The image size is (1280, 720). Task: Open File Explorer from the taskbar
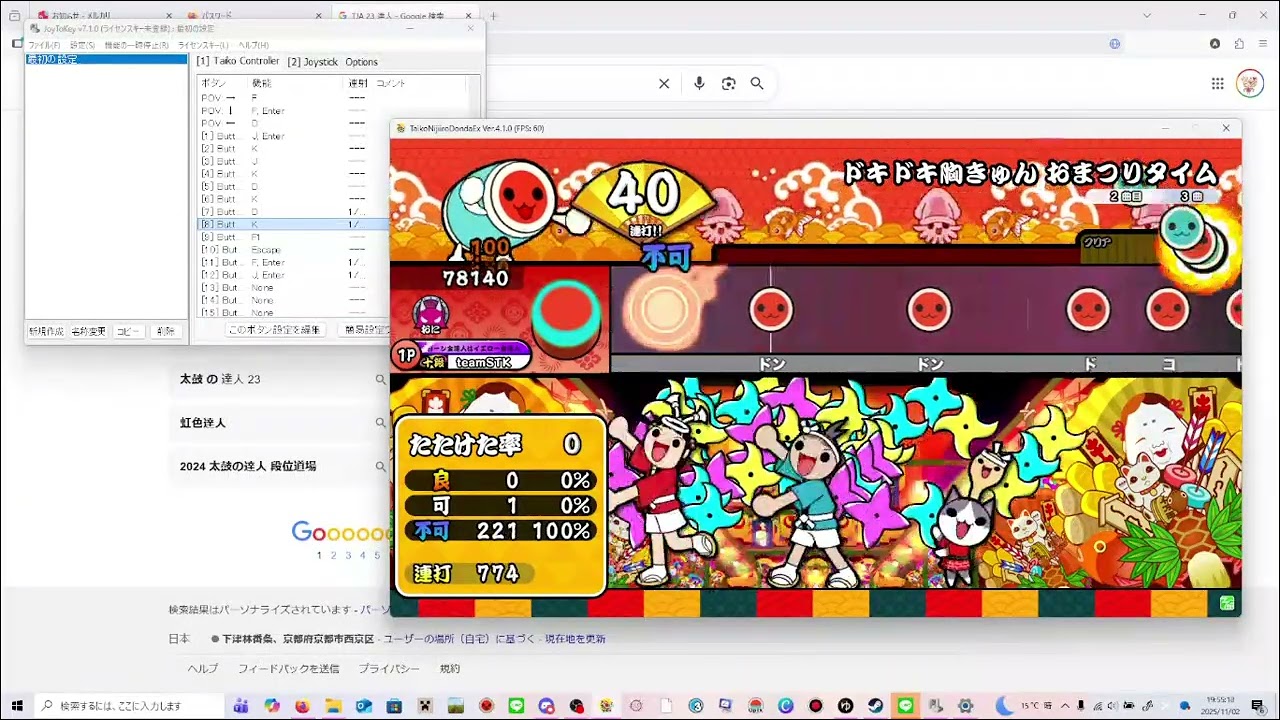click(333, 706)
